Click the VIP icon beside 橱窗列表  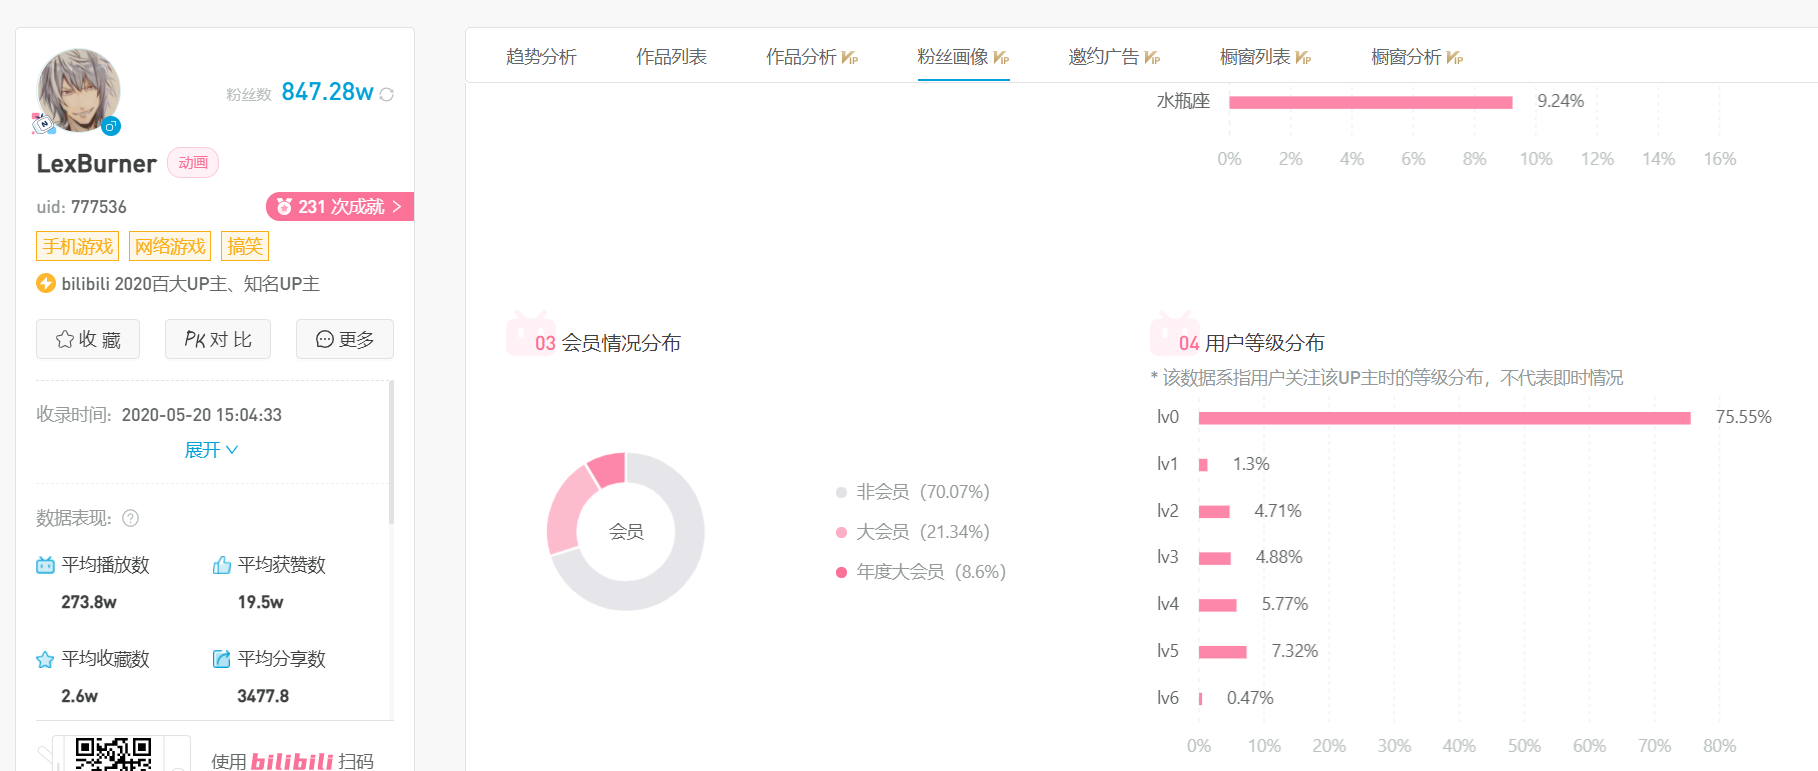click(x=1303, y=58)
